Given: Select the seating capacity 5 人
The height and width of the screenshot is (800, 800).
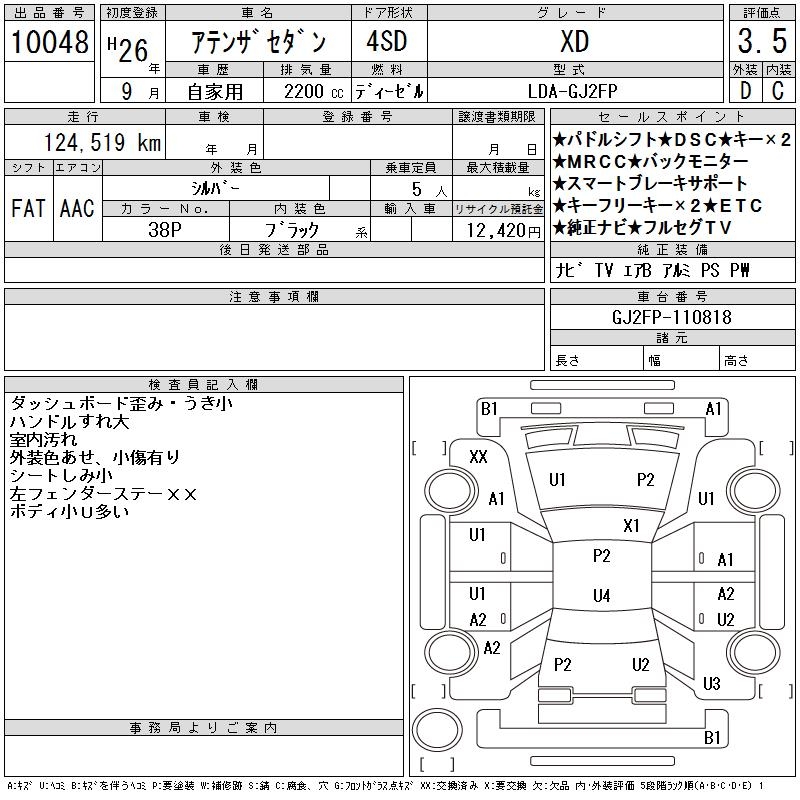Looking at the screenshot, I should pos(430,190).
